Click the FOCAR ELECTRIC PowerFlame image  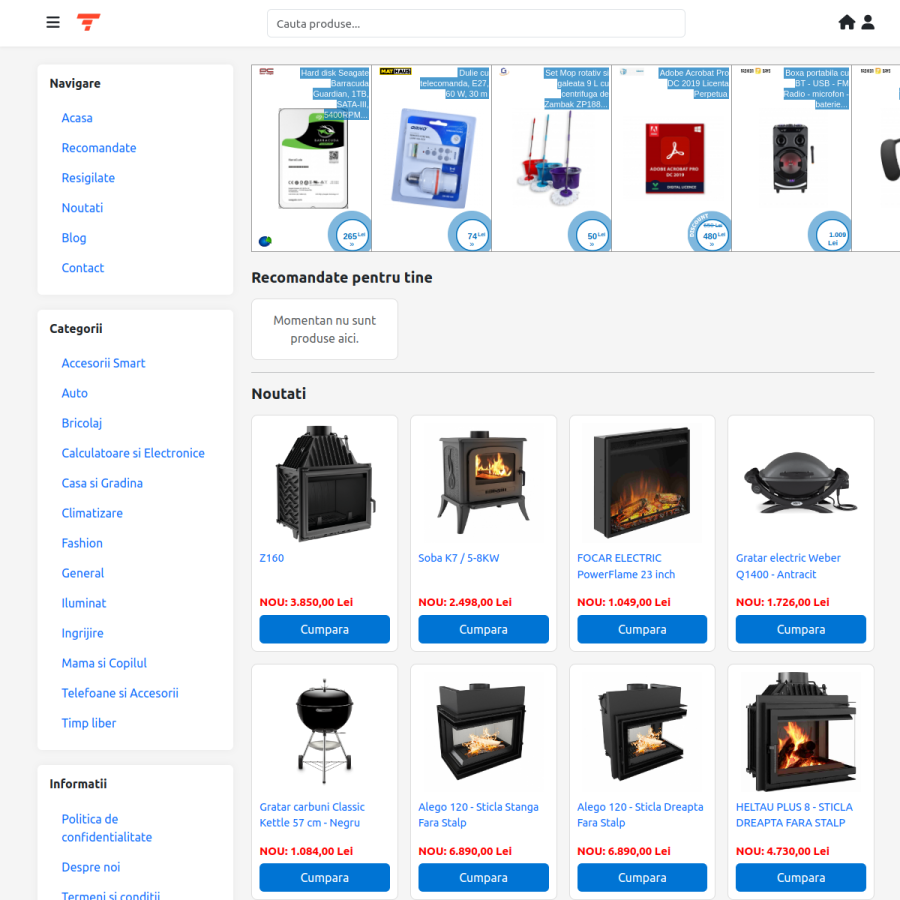tap(642, 483)
